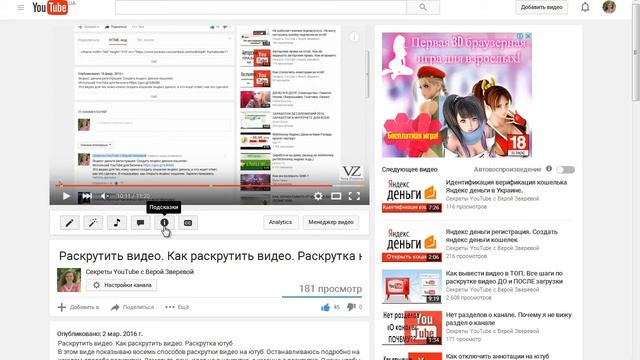Open player settings gear
This screenshot has width=640, height=360.
point(318,196)
